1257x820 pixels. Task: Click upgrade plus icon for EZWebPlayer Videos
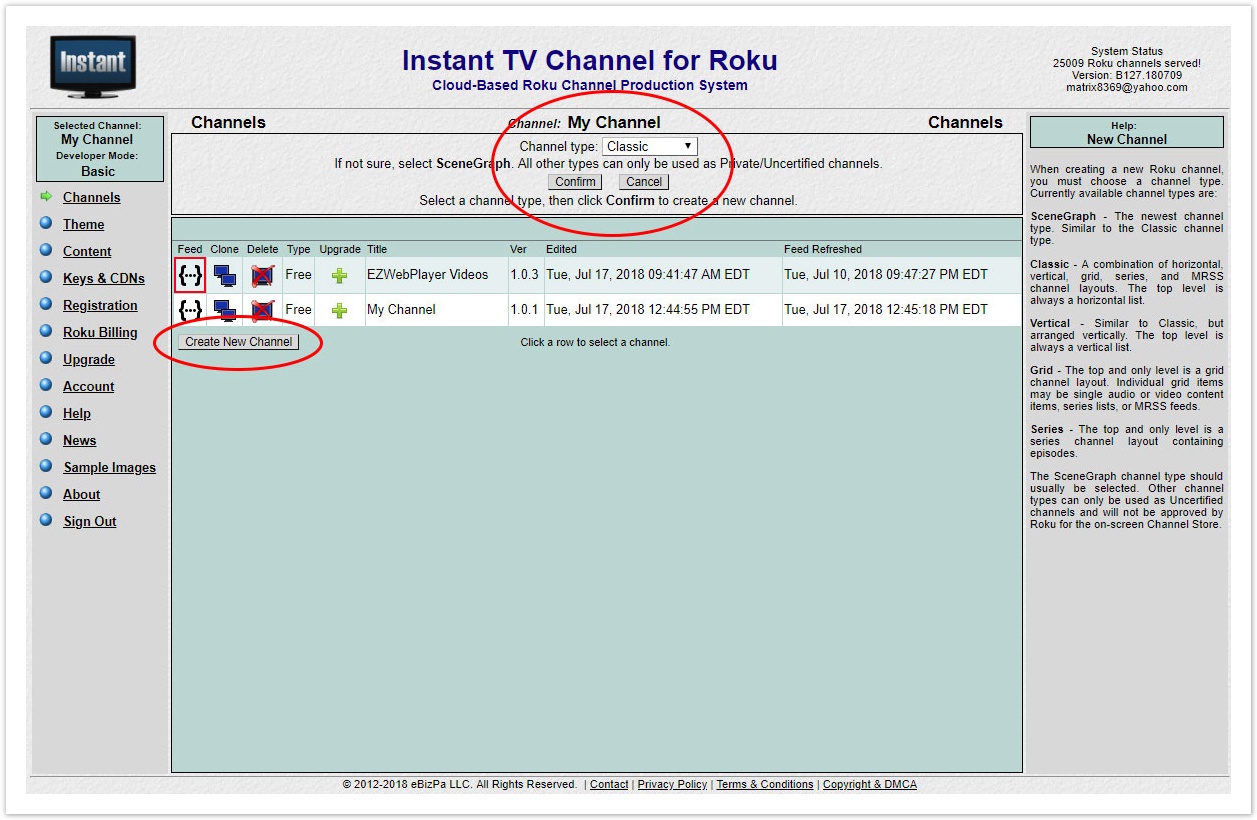pyautogui.click(x=339, y=275)
